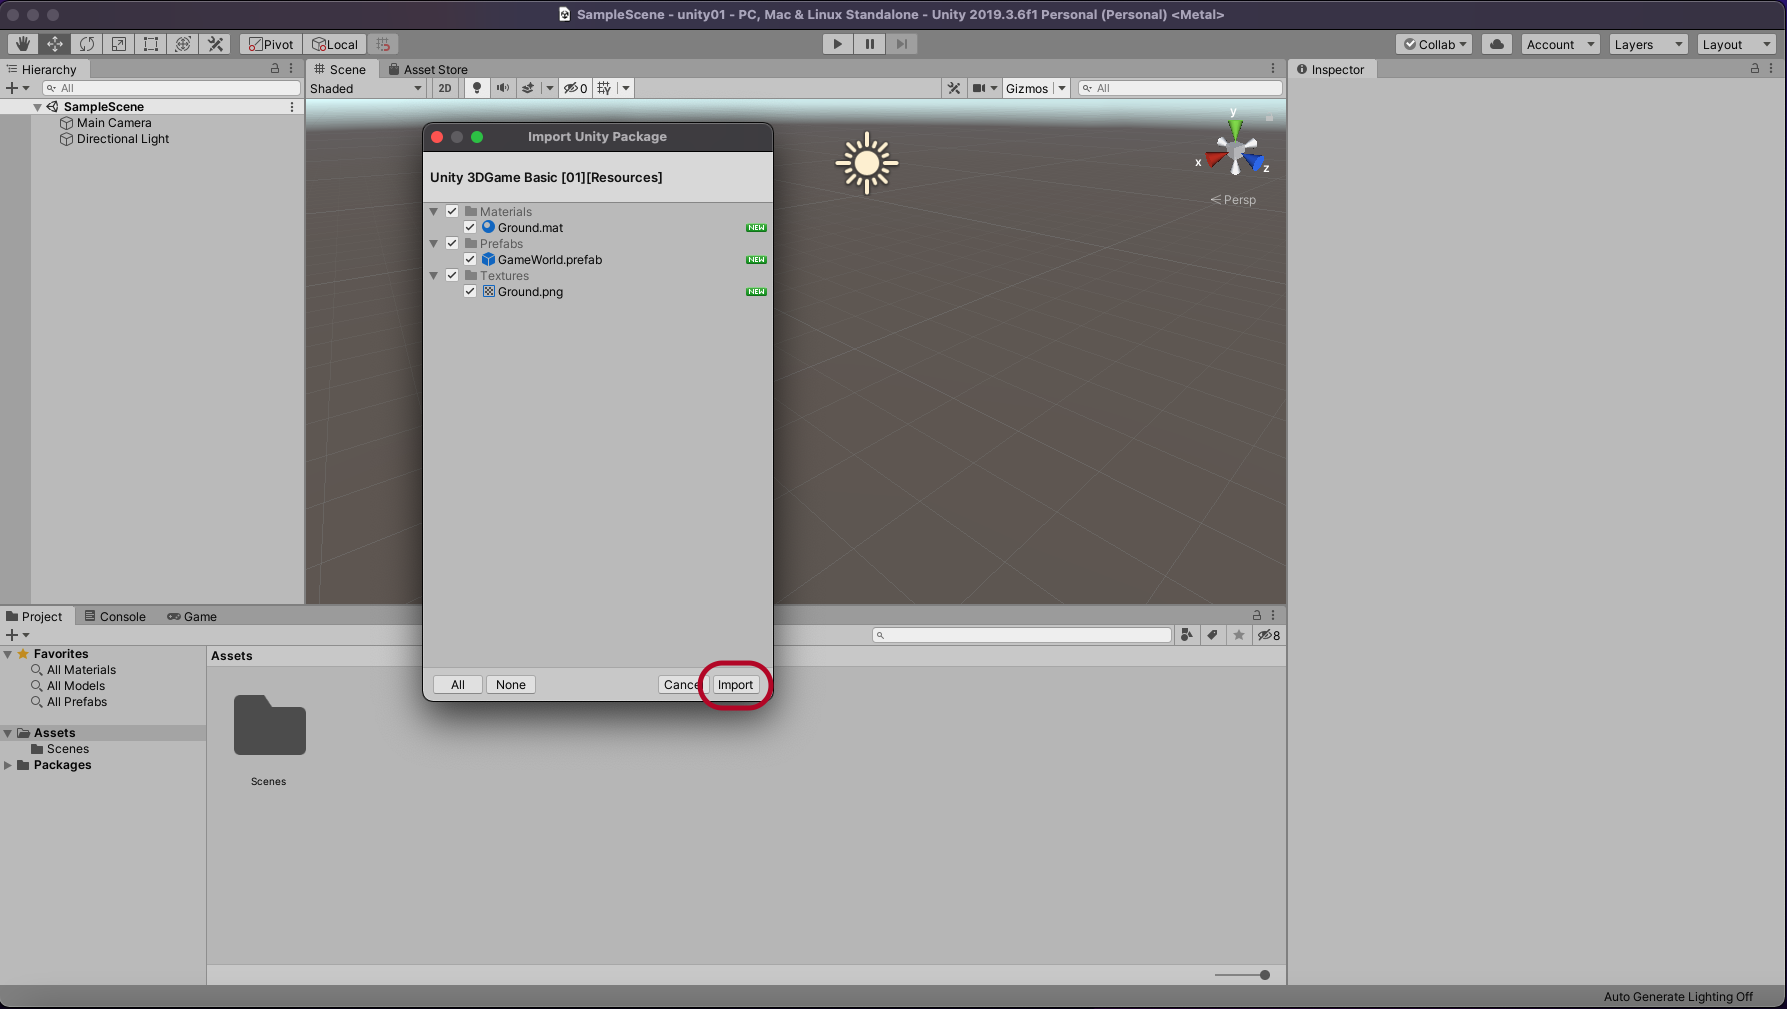1787x1009 pixels.
Task: Select the Rect transform tool
Action: click(x=151, y=44)
